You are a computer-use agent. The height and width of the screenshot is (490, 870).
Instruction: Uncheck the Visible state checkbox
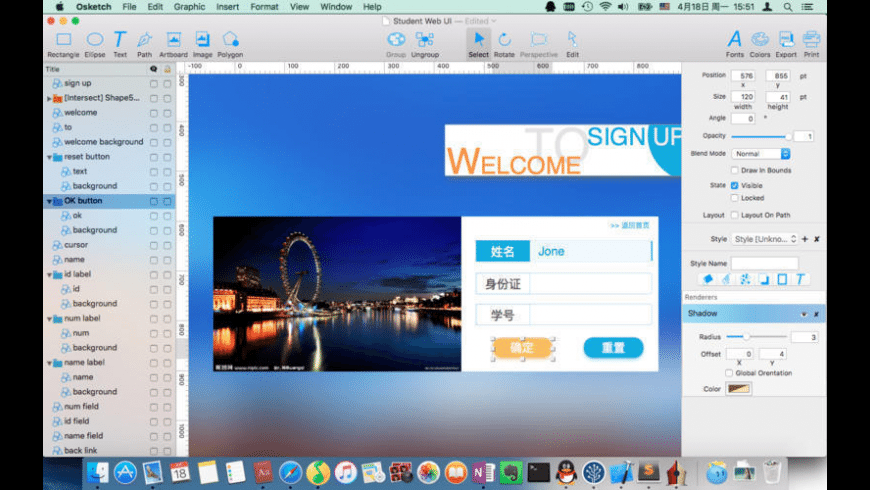coord(735,185)
